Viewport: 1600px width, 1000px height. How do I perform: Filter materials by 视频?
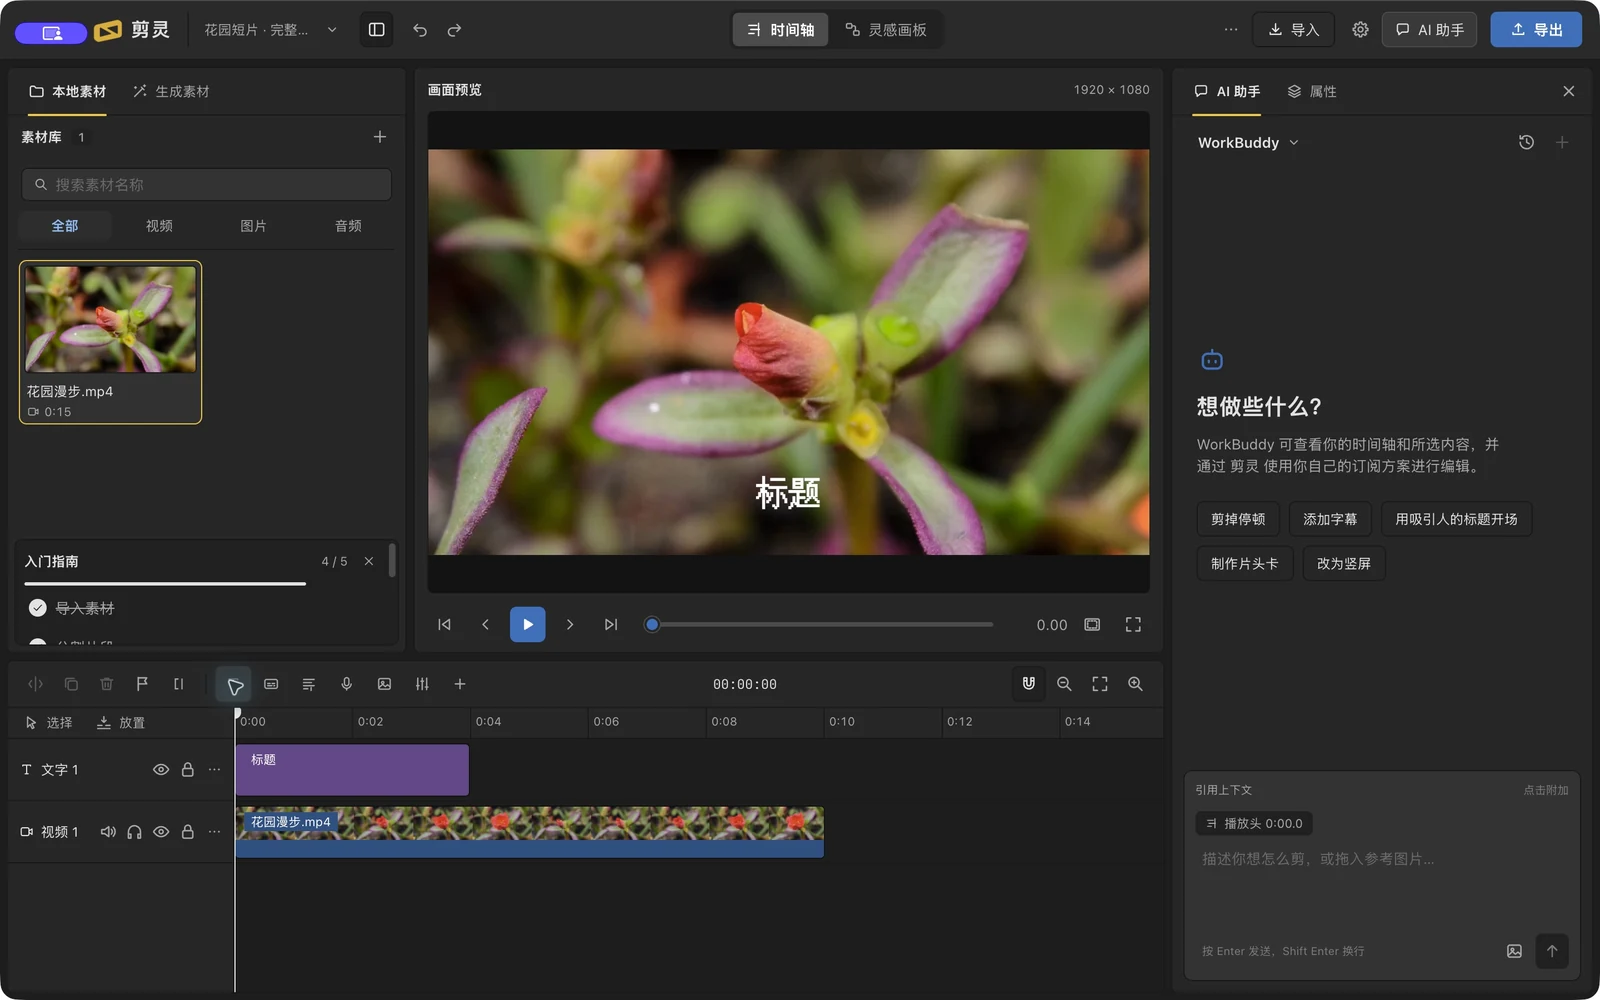[159, 226]
